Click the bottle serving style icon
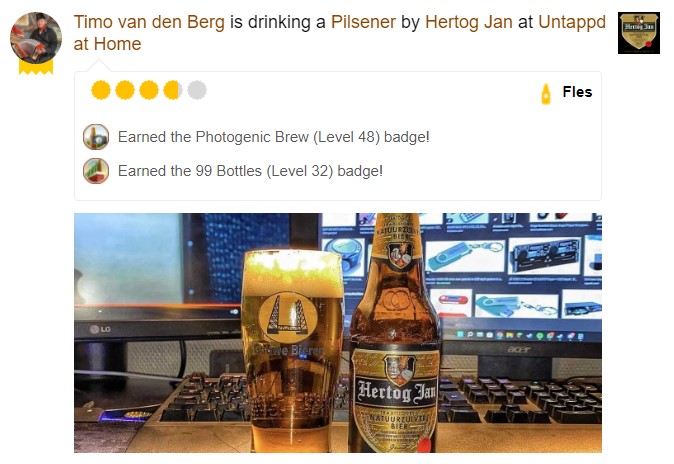This screenshot has width=674, height=464. point(545,93)
